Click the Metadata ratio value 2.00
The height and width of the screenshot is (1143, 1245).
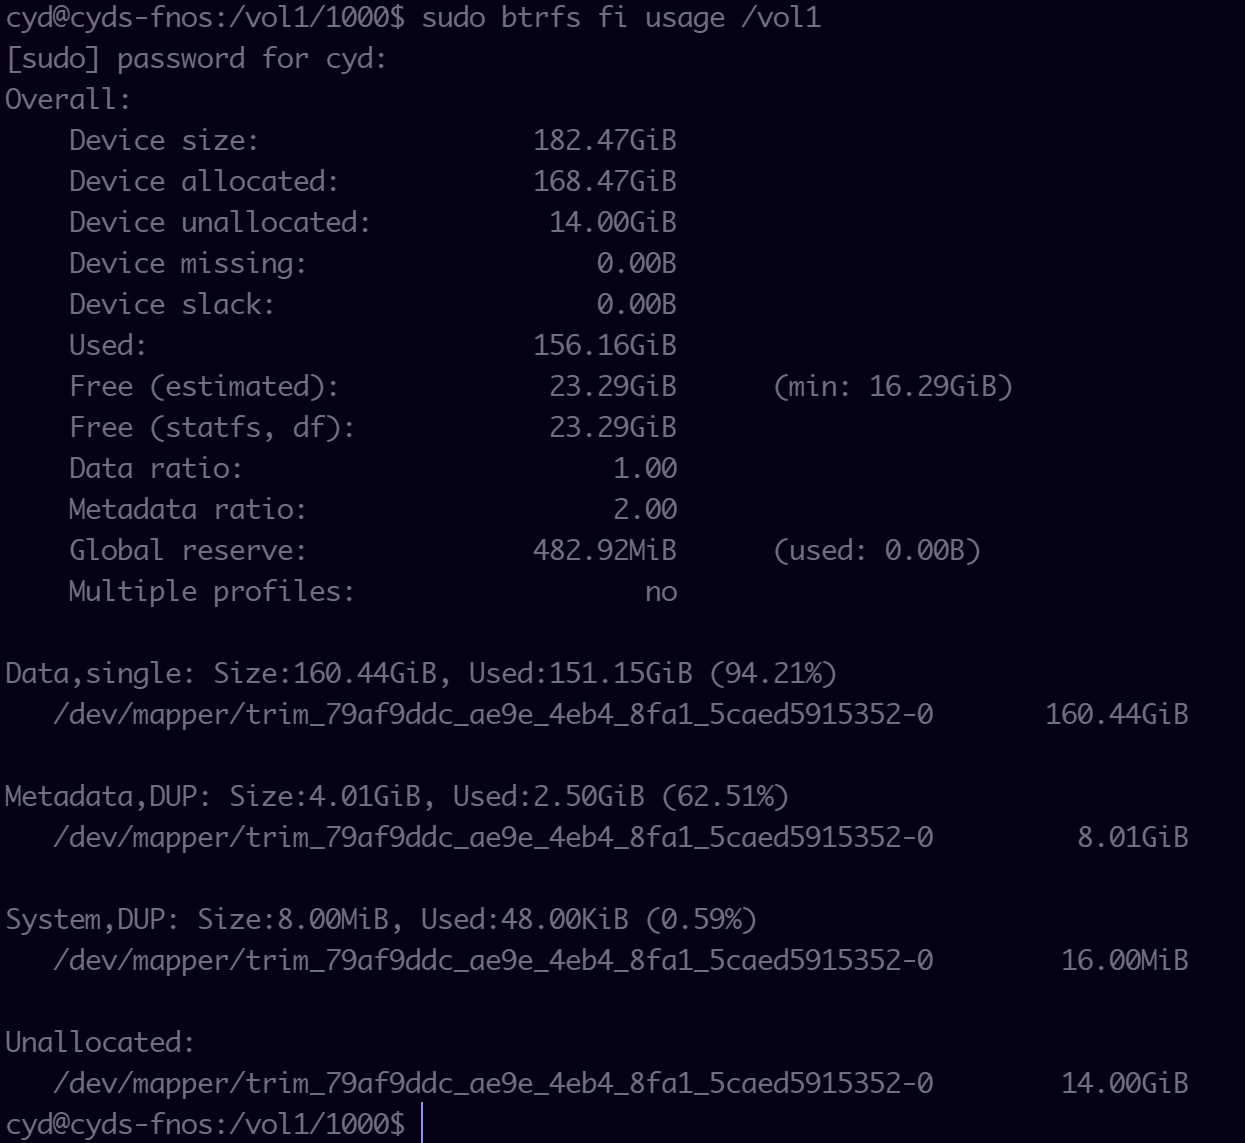pyautogui.click(x=645, y=509)
